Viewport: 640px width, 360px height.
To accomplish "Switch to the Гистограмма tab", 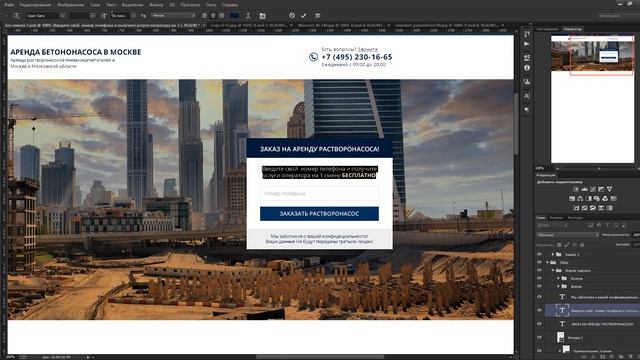I will [x=547, y=29].
